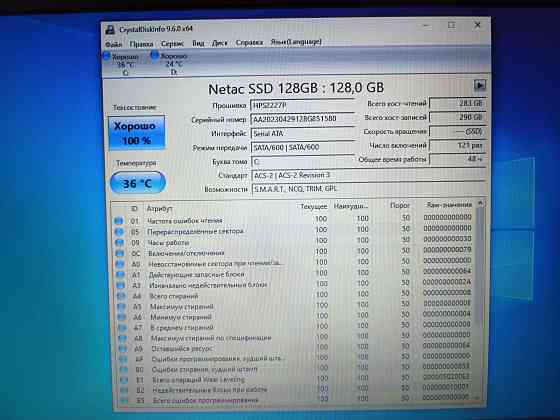Viewport: 560px width, 420px height.
Task: Open the Файл menu
Action: tap(114, 44)
